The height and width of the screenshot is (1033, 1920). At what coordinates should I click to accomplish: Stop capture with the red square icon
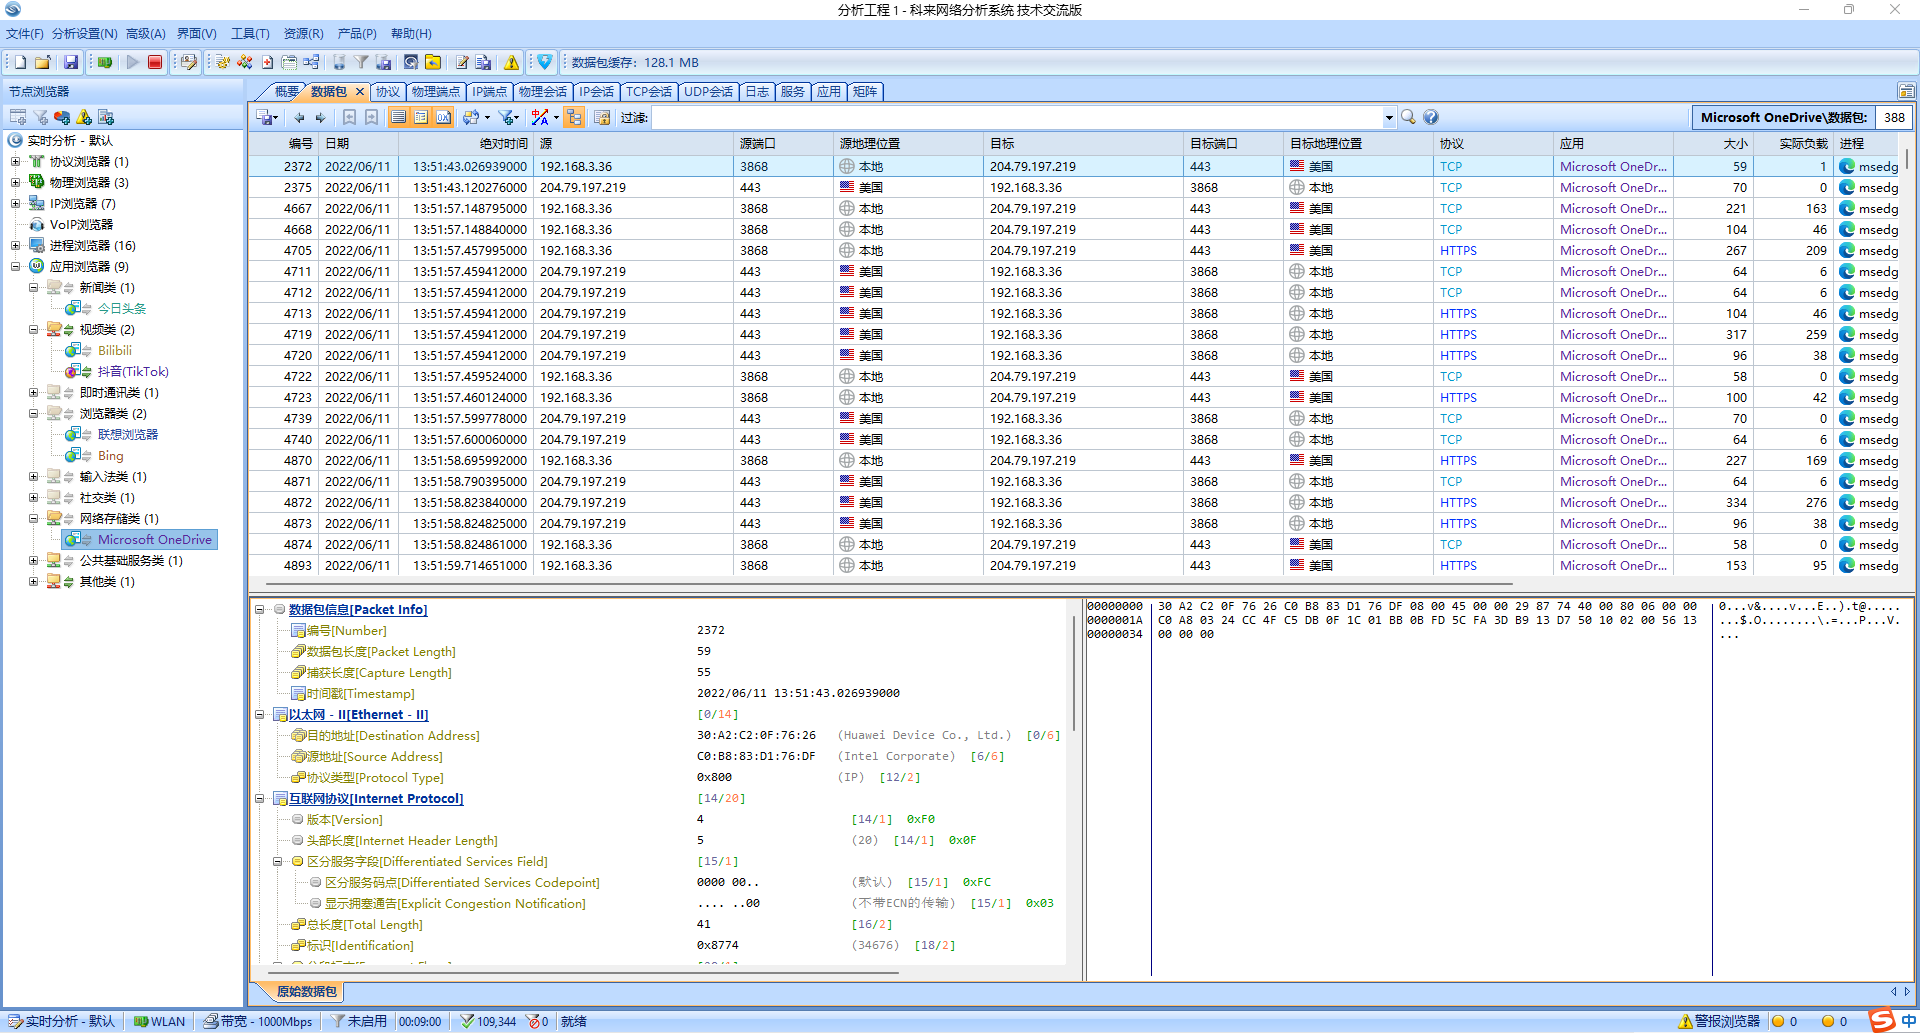click(x=155, y=62)
